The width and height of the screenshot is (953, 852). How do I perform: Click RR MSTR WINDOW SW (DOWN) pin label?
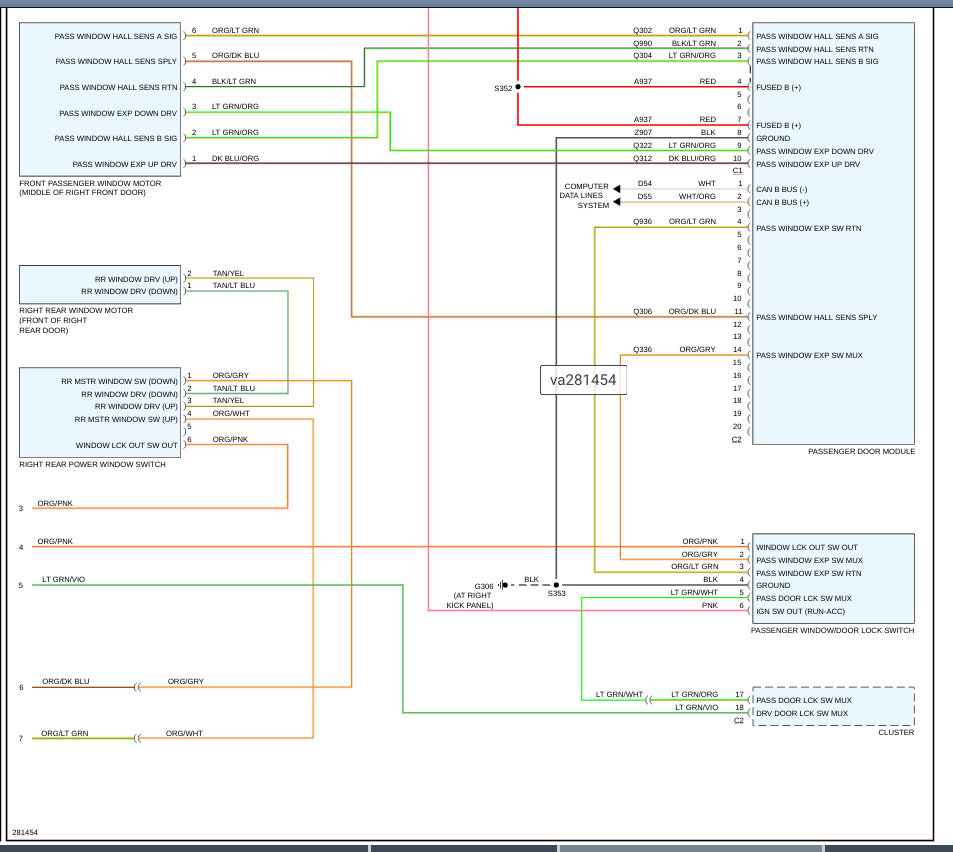click(120, 382)
